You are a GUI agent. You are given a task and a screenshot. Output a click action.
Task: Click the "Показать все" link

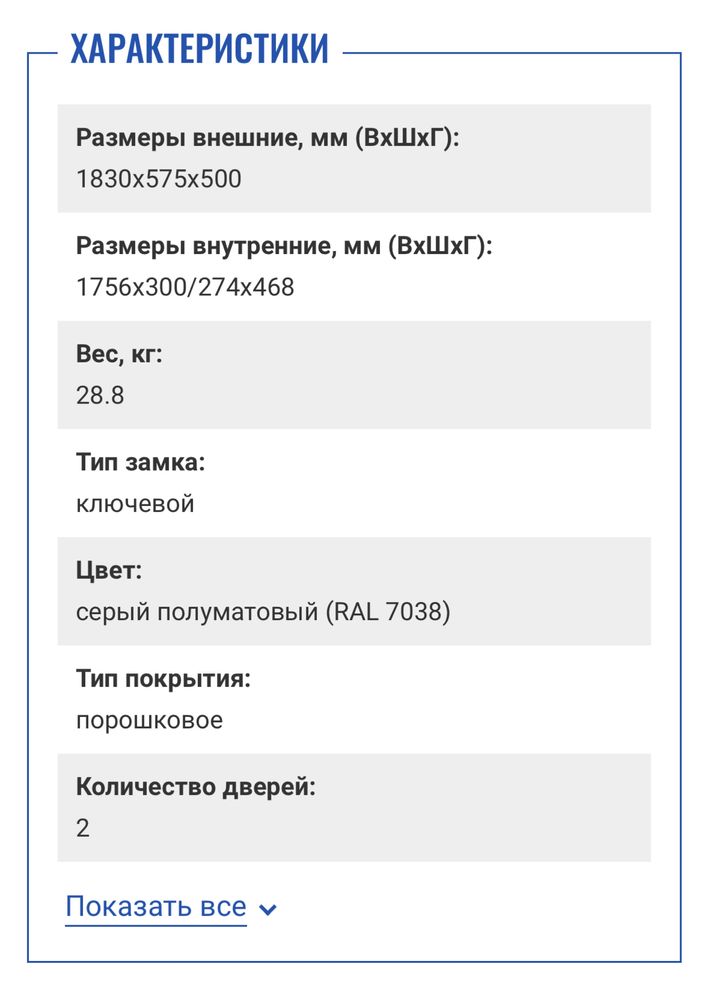(x=155, y=907)
